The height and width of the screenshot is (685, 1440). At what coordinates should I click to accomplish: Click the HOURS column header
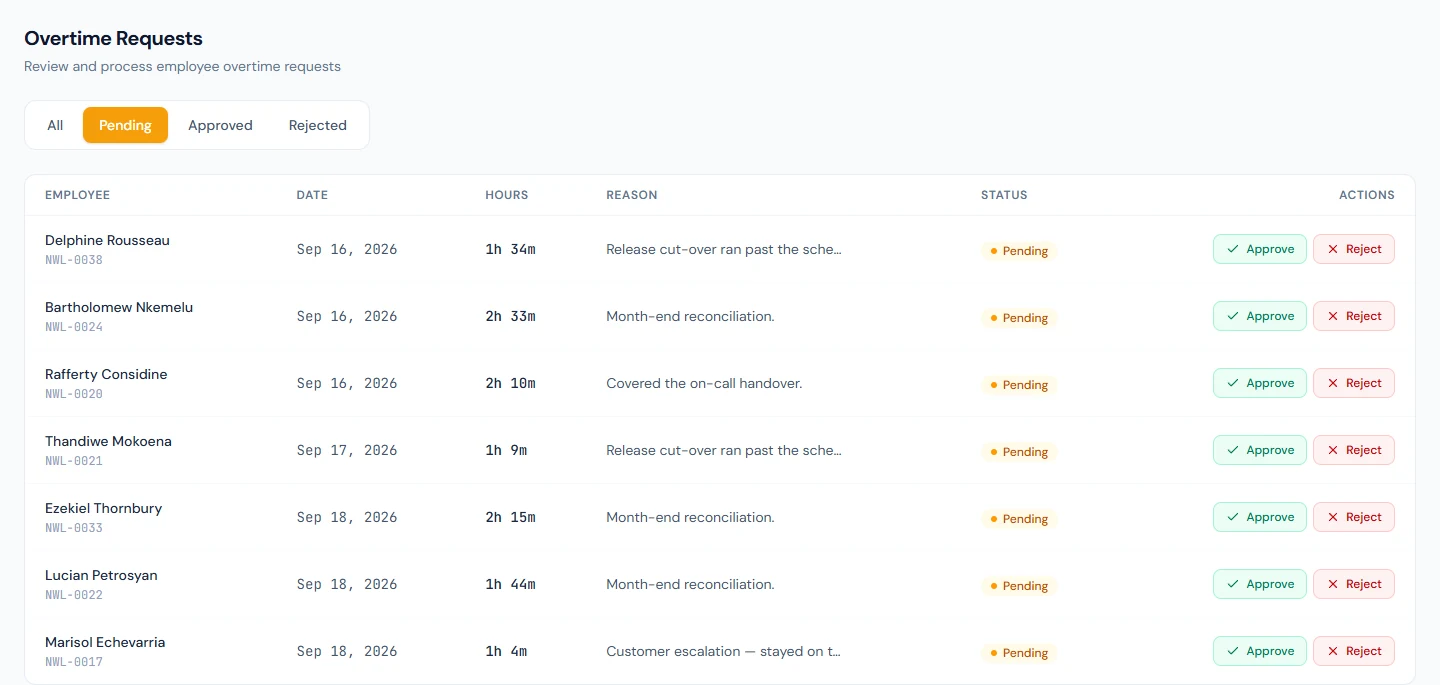pyautogui.click(x=507, y=195)
